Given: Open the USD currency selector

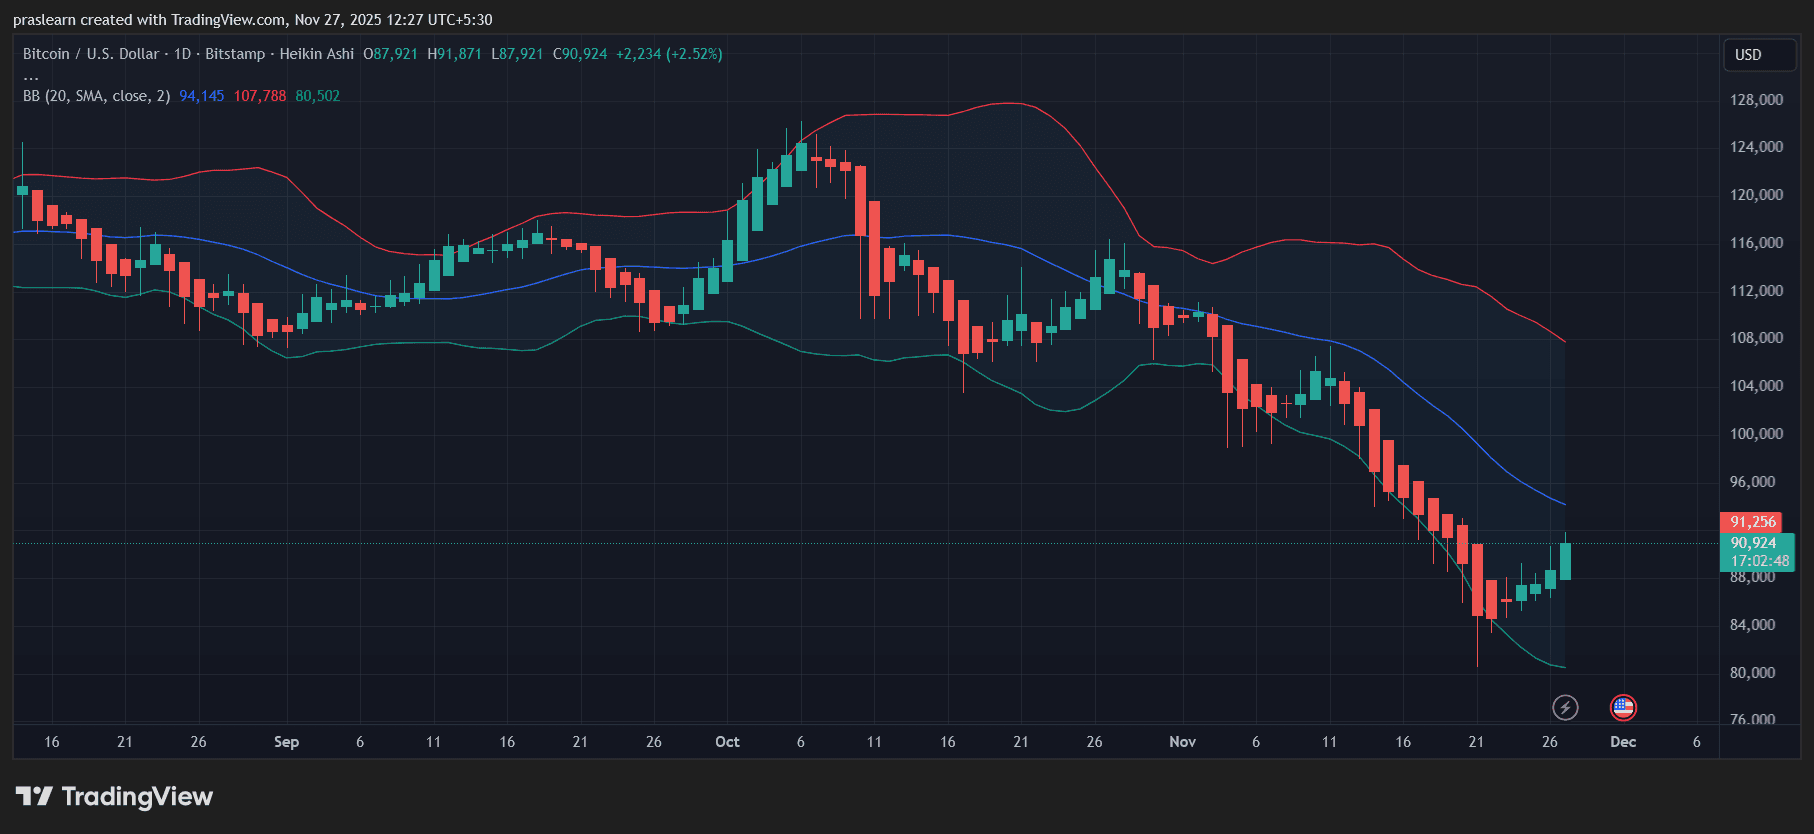Looking at the screenshot, I should (1758, 55).
